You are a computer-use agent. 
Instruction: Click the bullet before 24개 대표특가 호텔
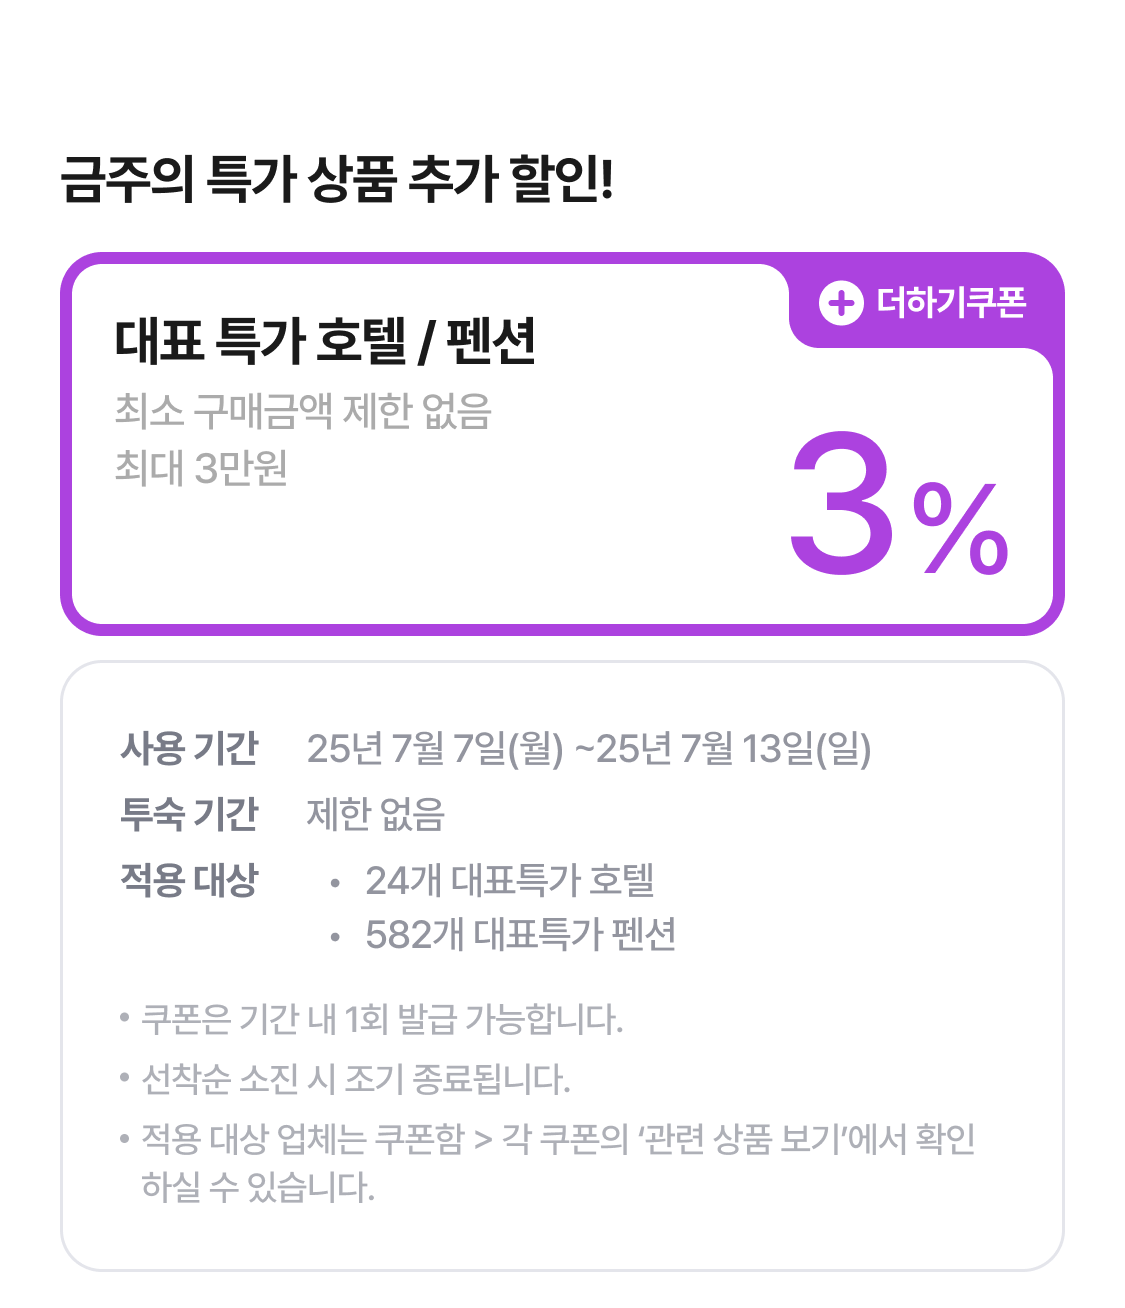click(x=335, y=882)
